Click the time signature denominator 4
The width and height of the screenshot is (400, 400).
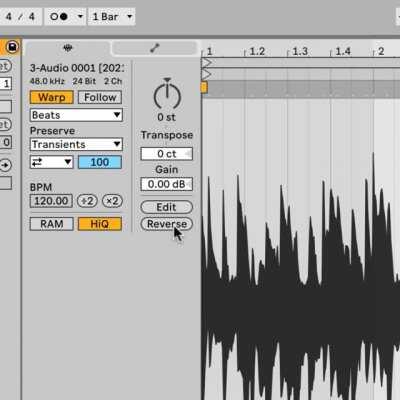31,16
